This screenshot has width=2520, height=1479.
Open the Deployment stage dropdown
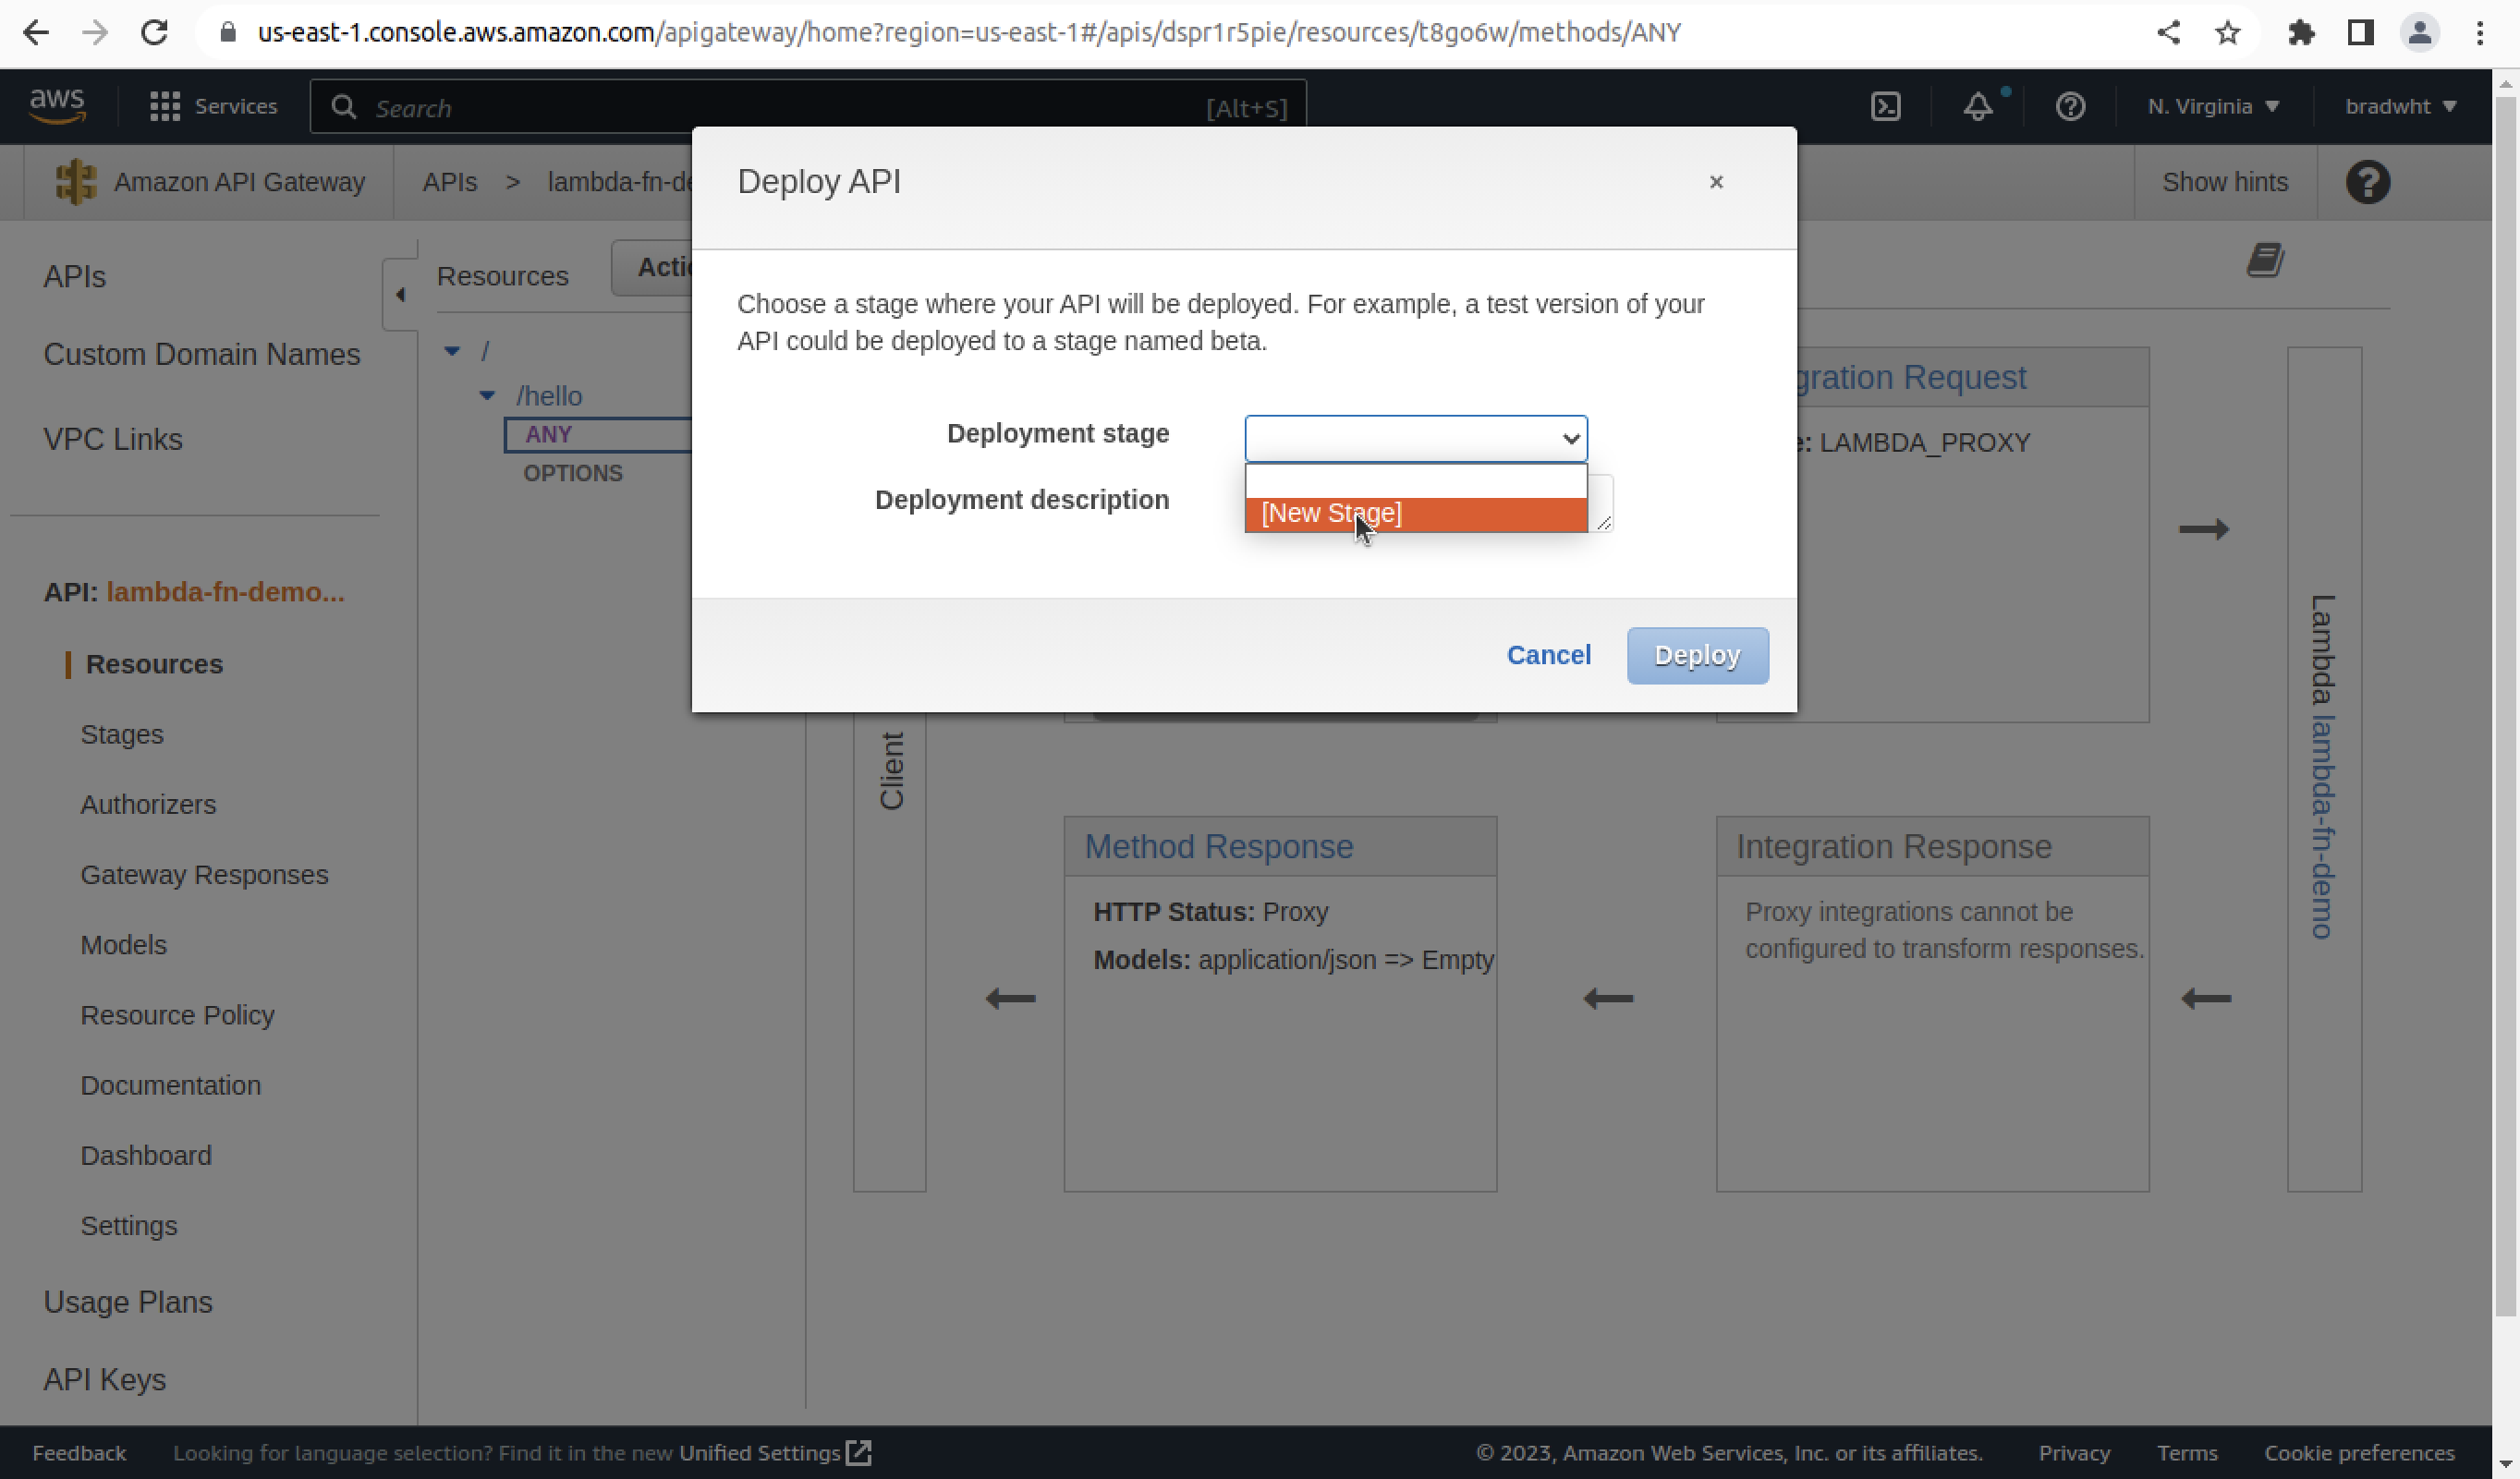(x=1415, y=438)
